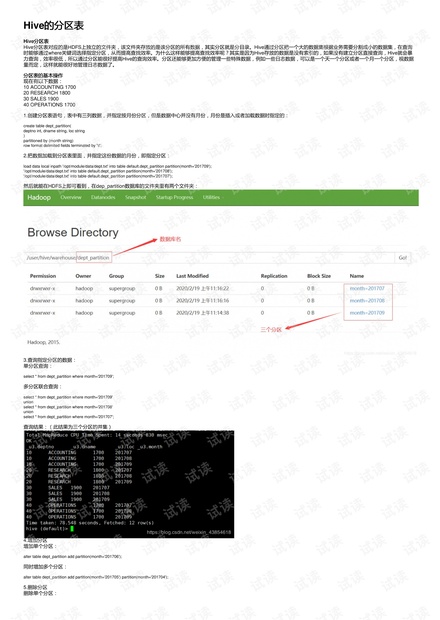The width and height of the screenshot is (440, 620).
Task: Click the blog.csdn.net URL in terminal image
Action: tap(189, 532)
